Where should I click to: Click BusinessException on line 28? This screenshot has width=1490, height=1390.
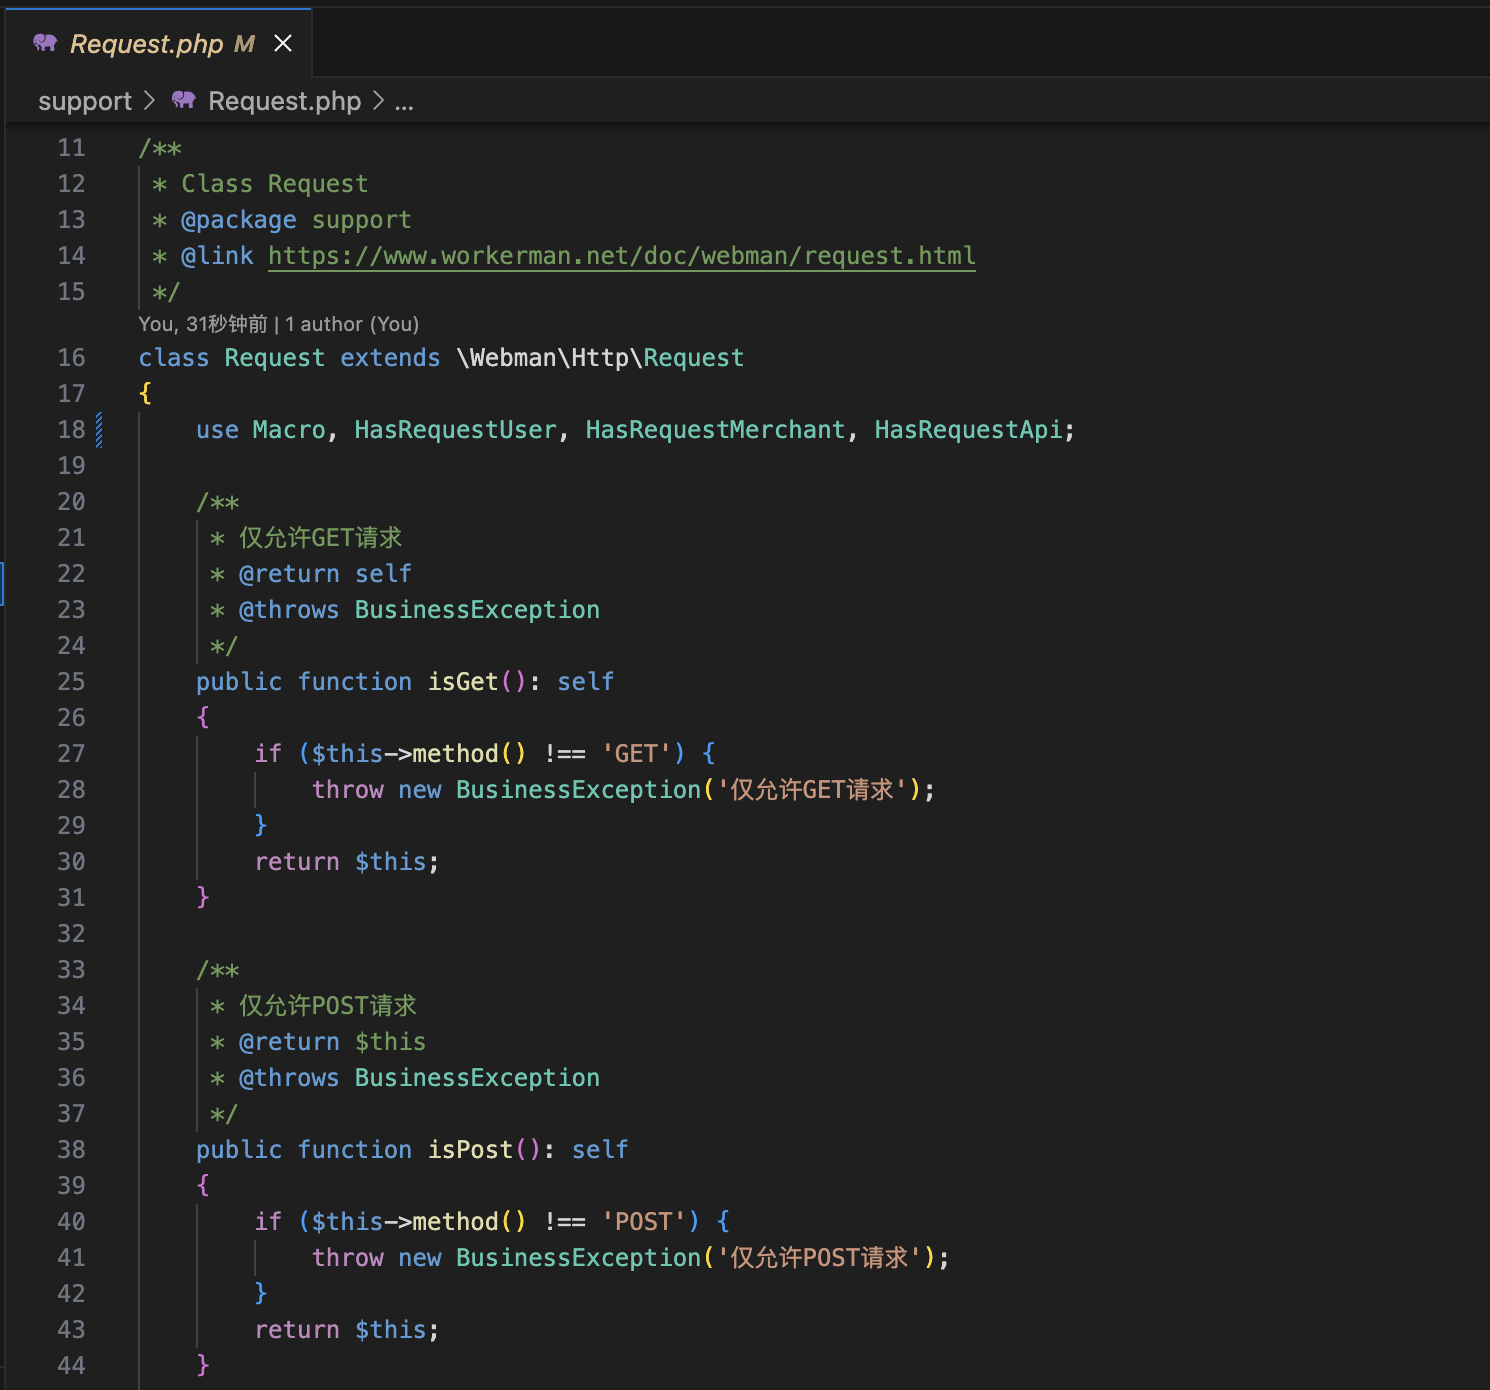[x=579, y=790]
